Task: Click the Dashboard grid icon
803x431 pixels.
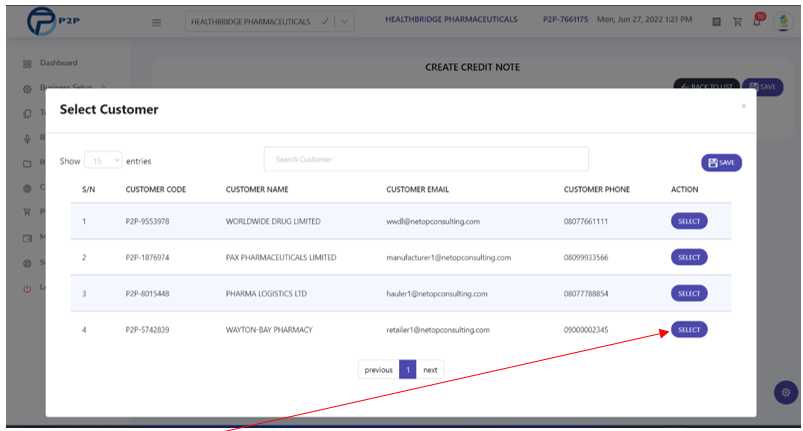Action: pyautogui.click(x=27, y=64)
